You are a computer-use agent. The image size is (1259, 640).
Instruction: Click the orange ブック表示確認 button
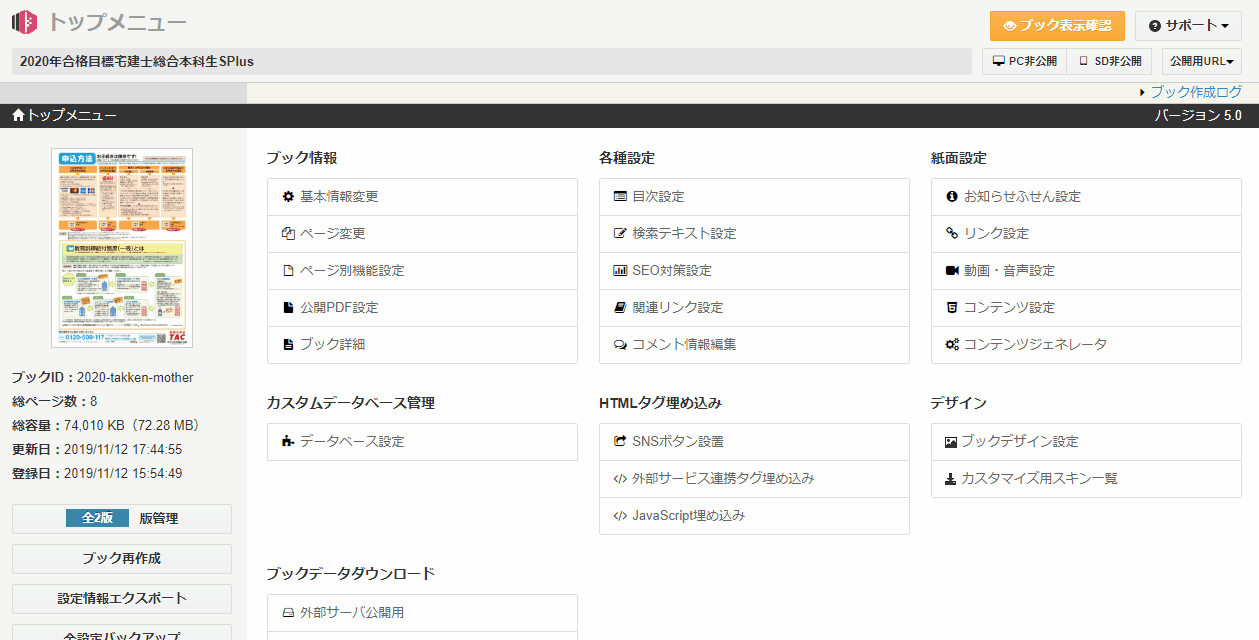[x=1057, y=26]
